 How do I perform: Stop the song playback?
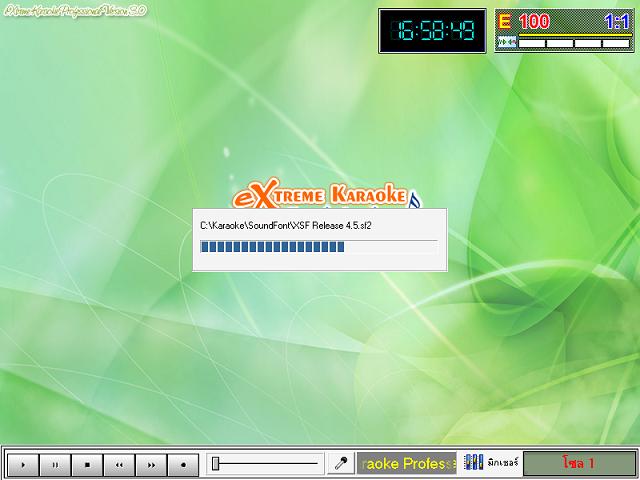pyautogui.click(x=87, y=464)
